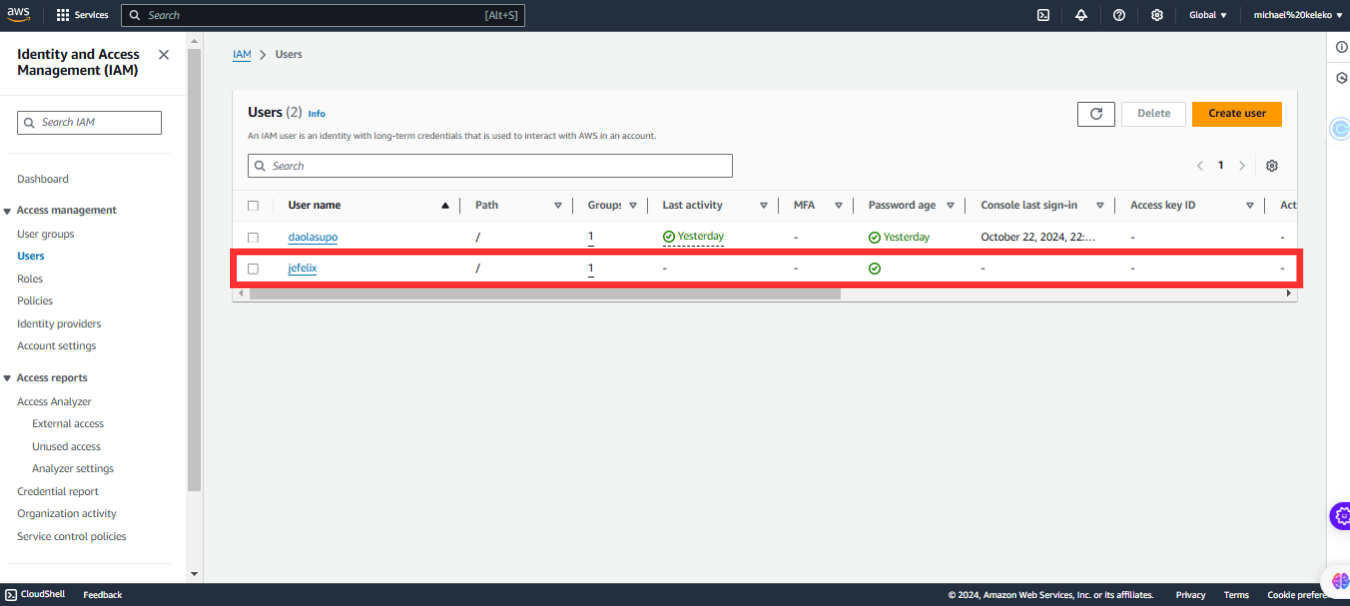
Task: Open top bar settings gear
Action: click(x=1157, y=15)
